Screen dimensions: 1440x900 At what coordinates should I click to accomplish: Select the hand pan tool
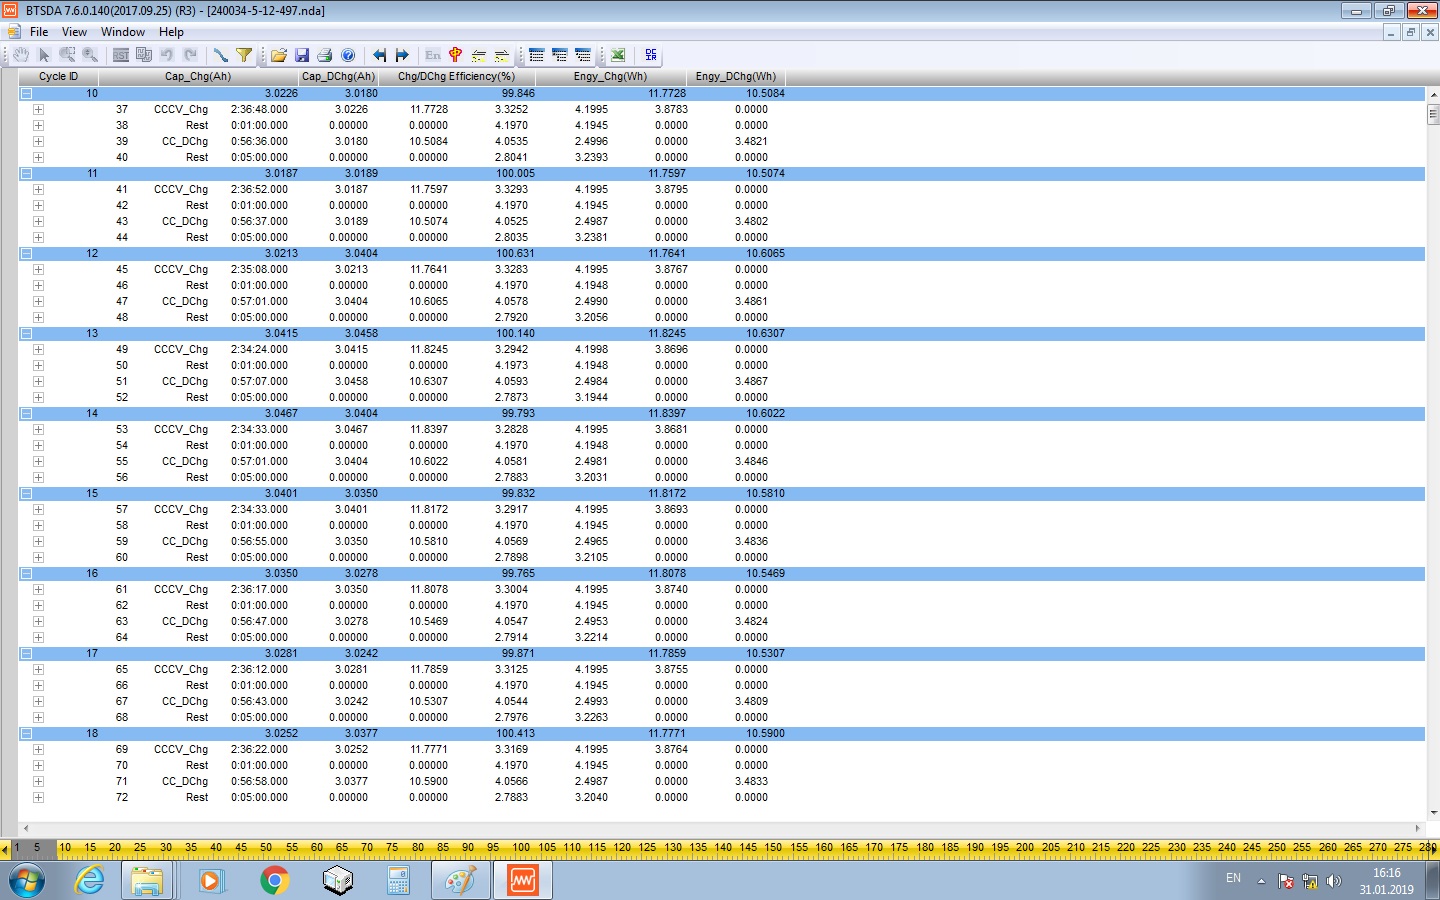click(21, 55)
